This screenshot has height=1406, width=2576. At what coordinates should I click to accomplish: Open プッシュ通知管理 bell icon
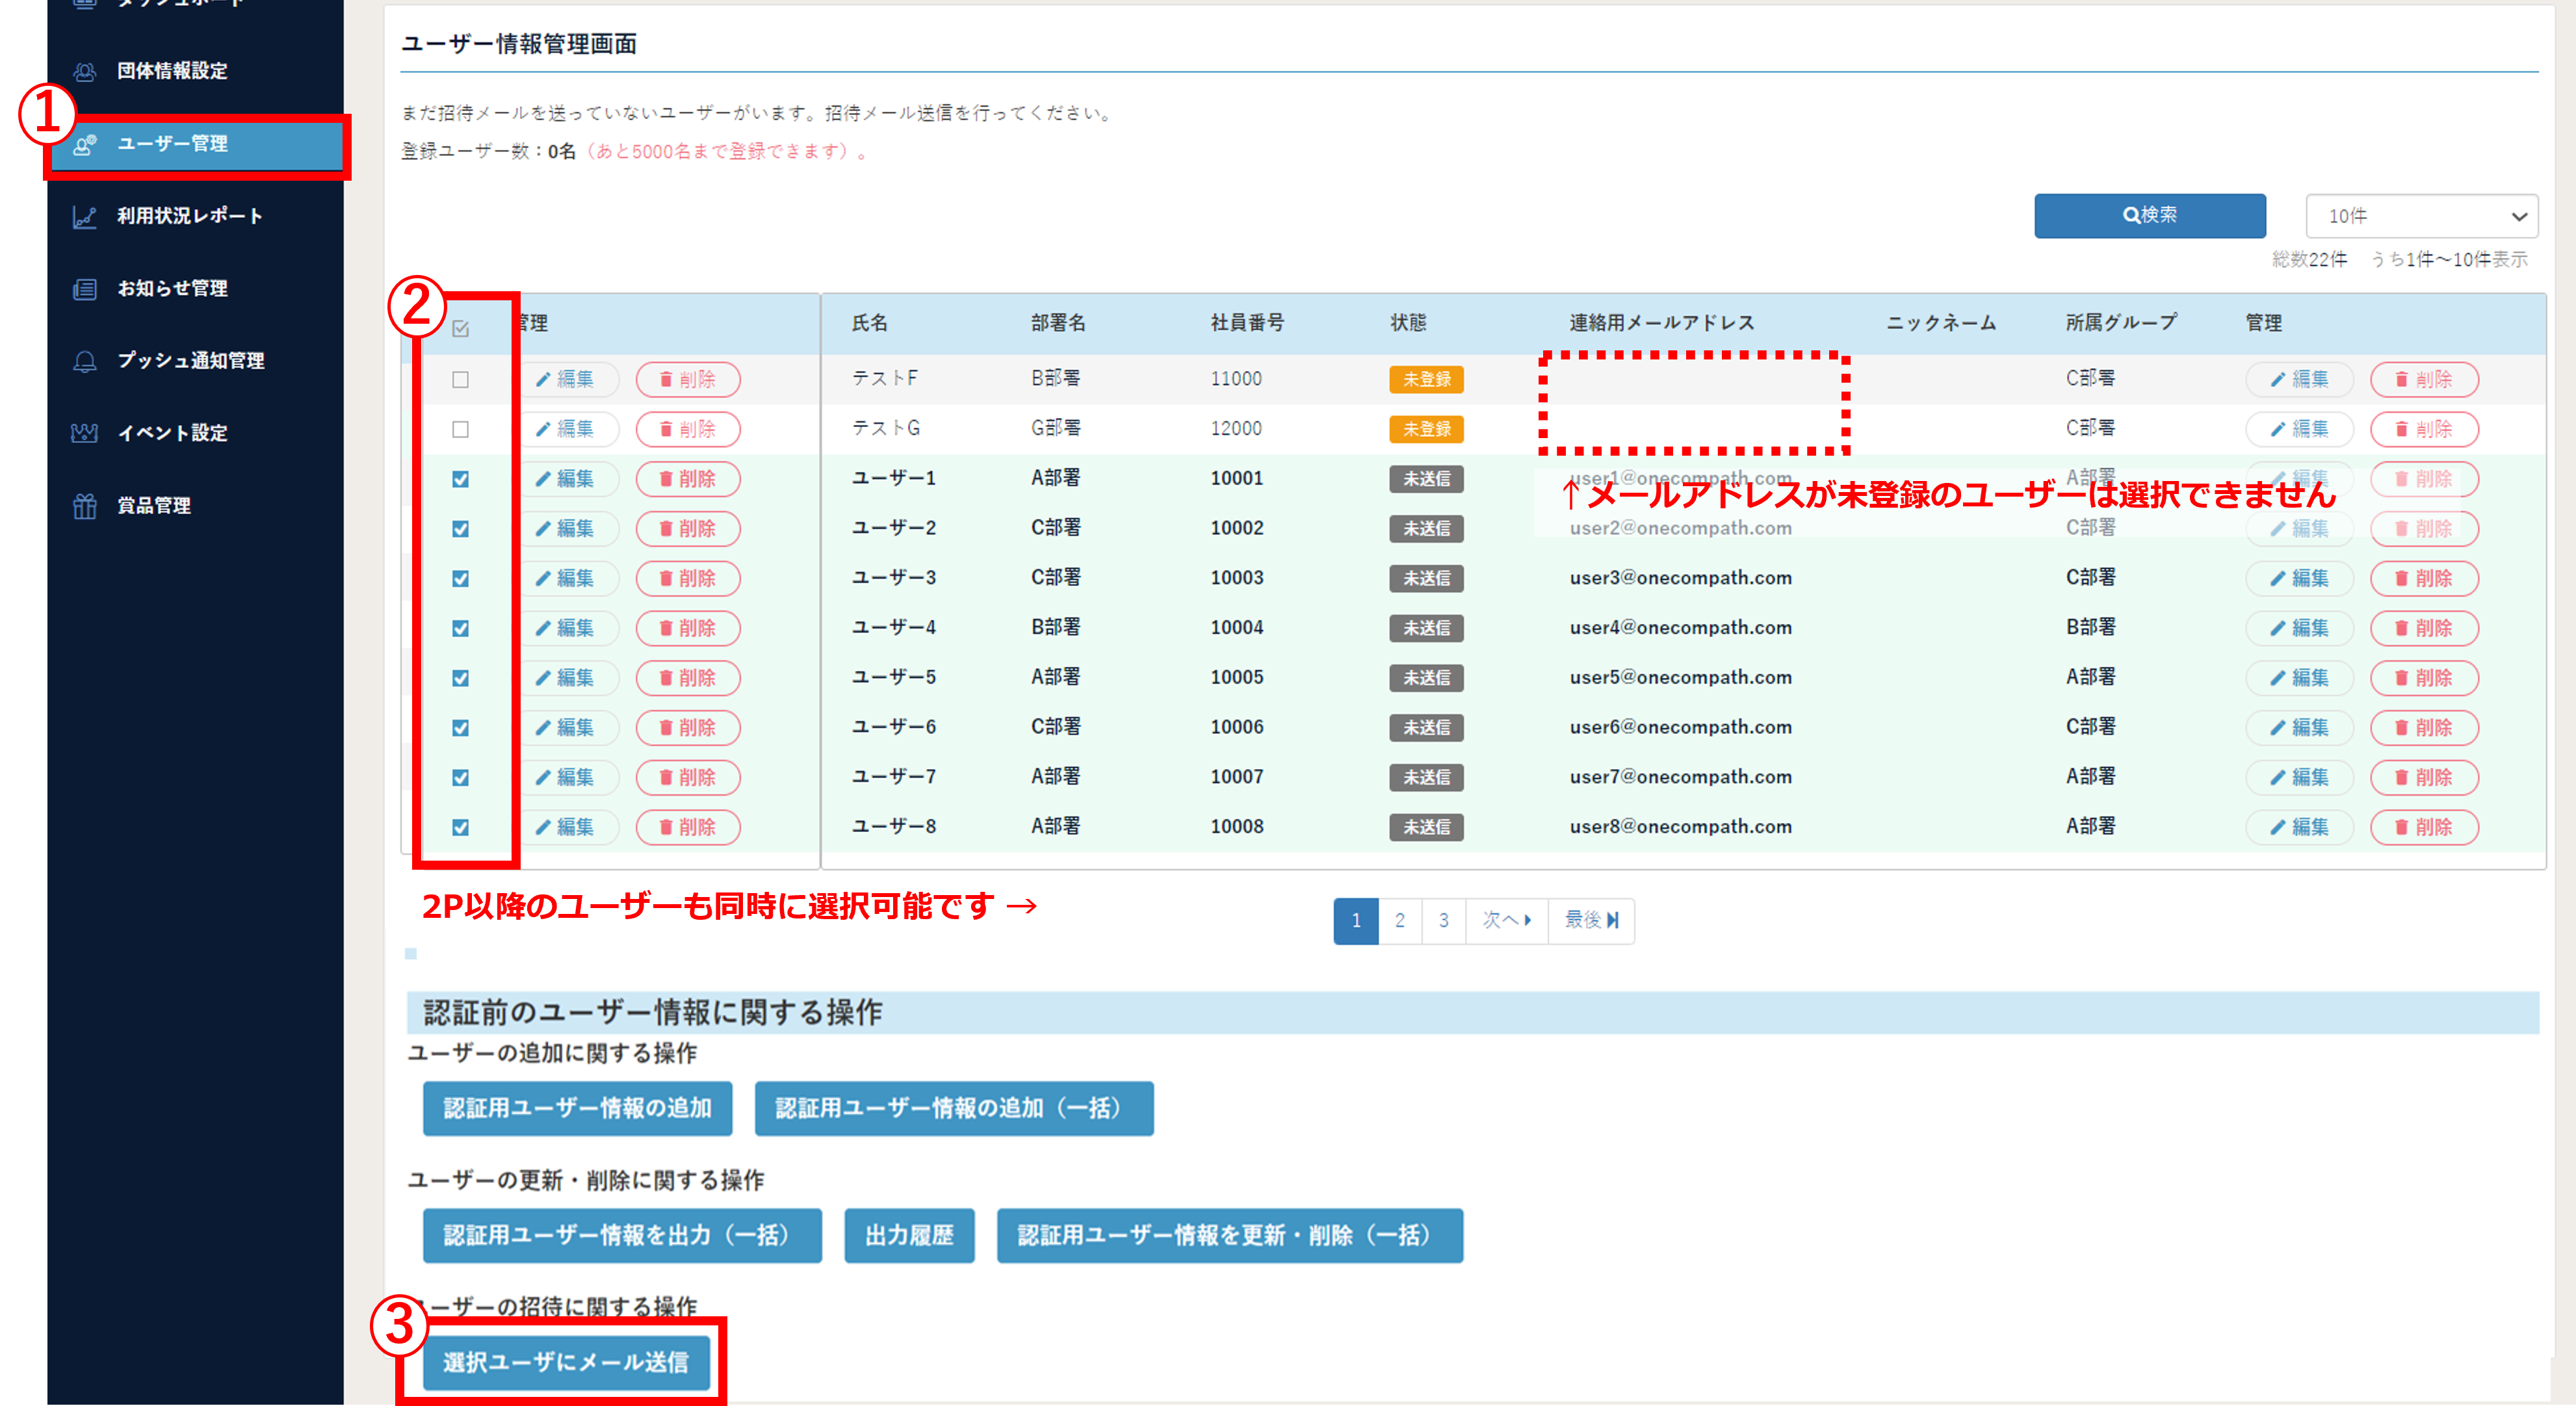coord(85,361)
